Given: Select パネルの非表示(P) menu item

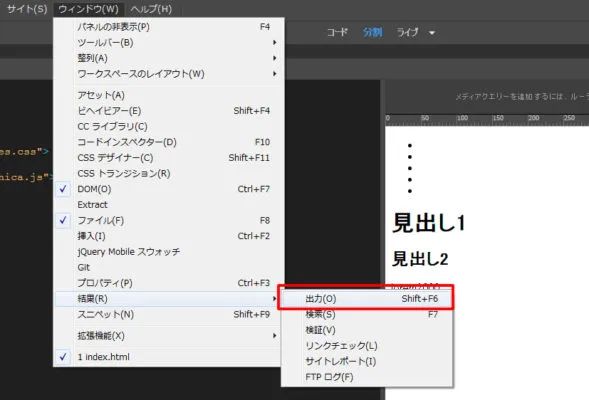Looking at the screenshot, I should pos(168,27).
